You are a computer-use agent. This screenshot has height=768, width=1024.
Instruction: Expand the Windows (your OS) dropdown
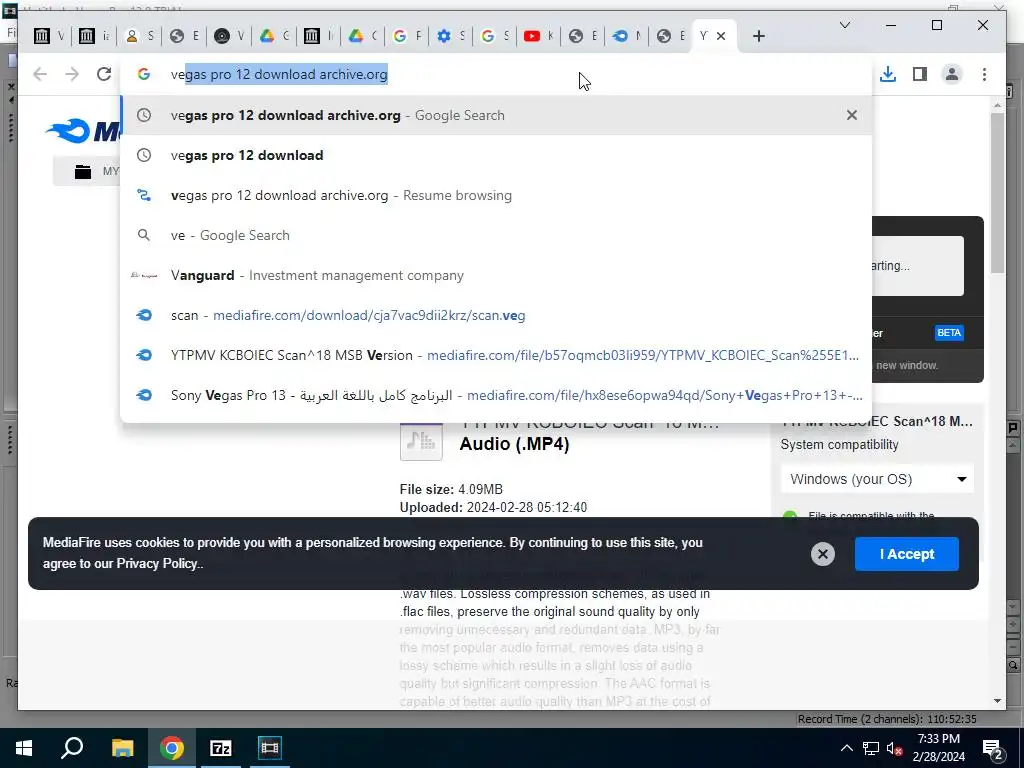pos(877,479)
